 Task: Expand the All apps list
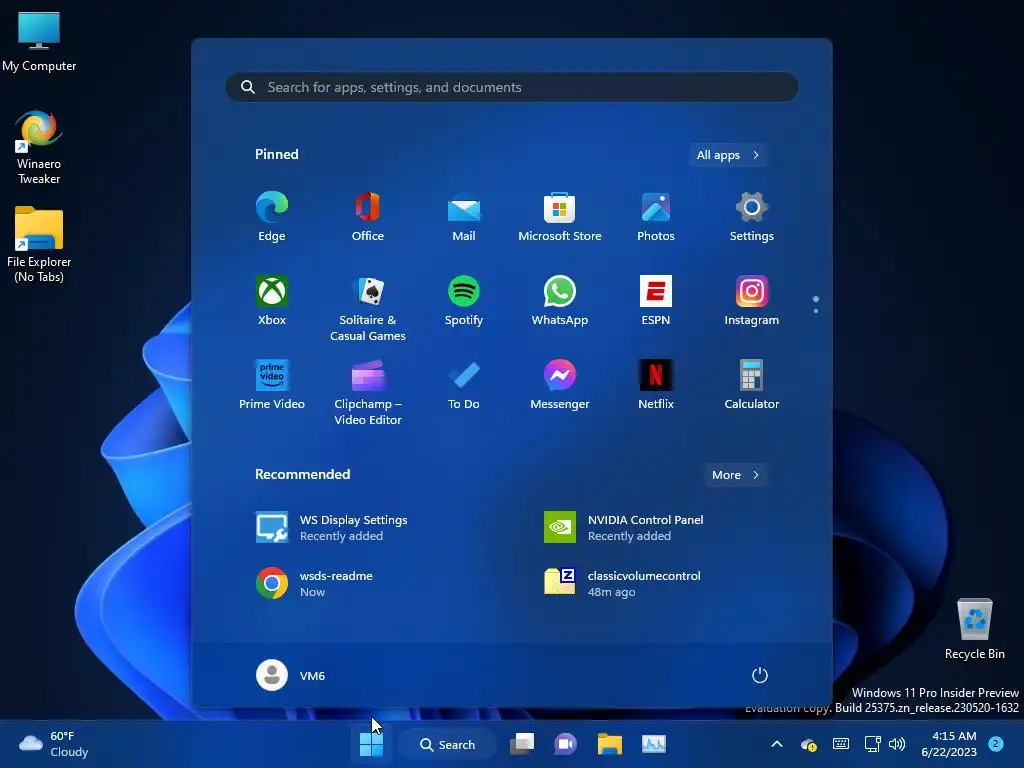click(728, 155)
